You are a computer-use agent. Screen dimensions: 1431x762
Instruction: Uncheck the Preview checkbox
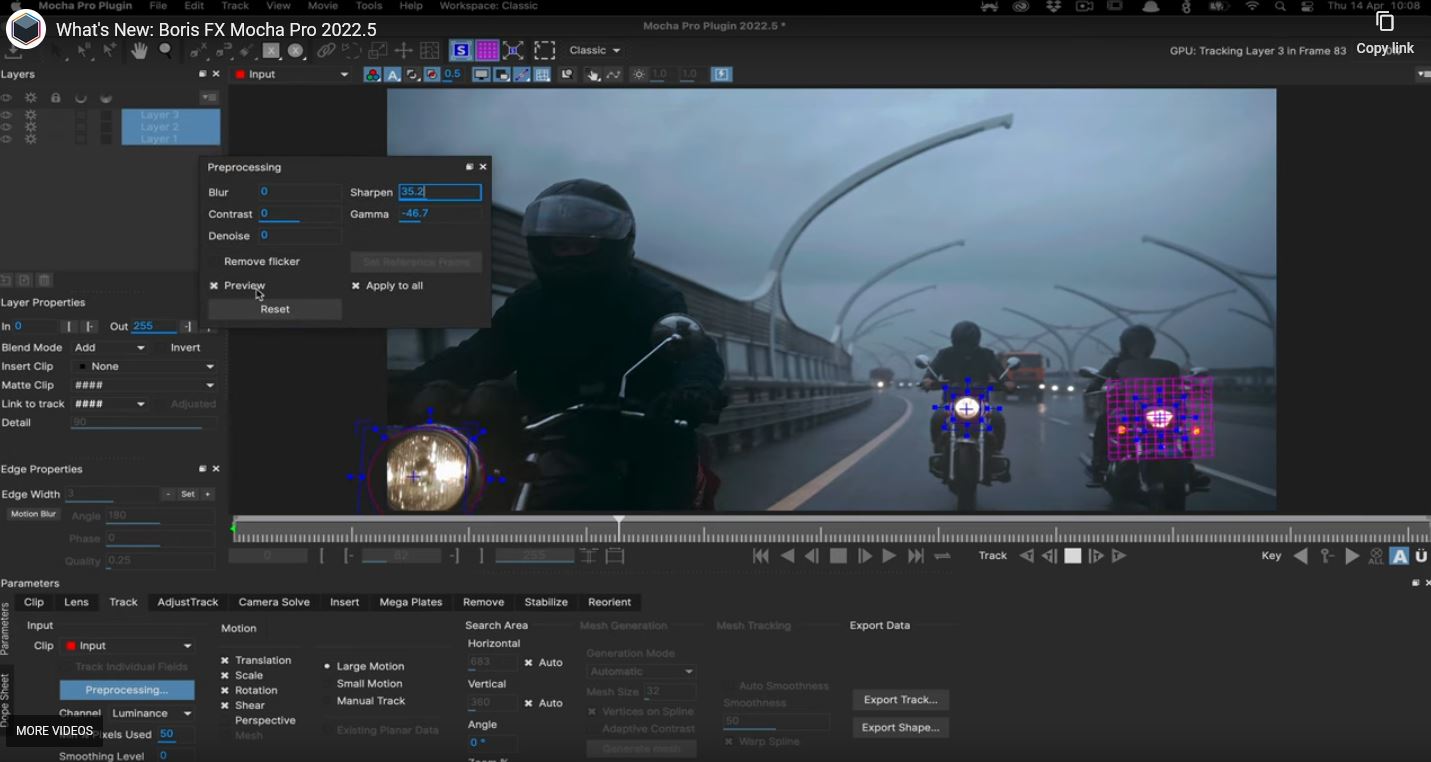214,286
